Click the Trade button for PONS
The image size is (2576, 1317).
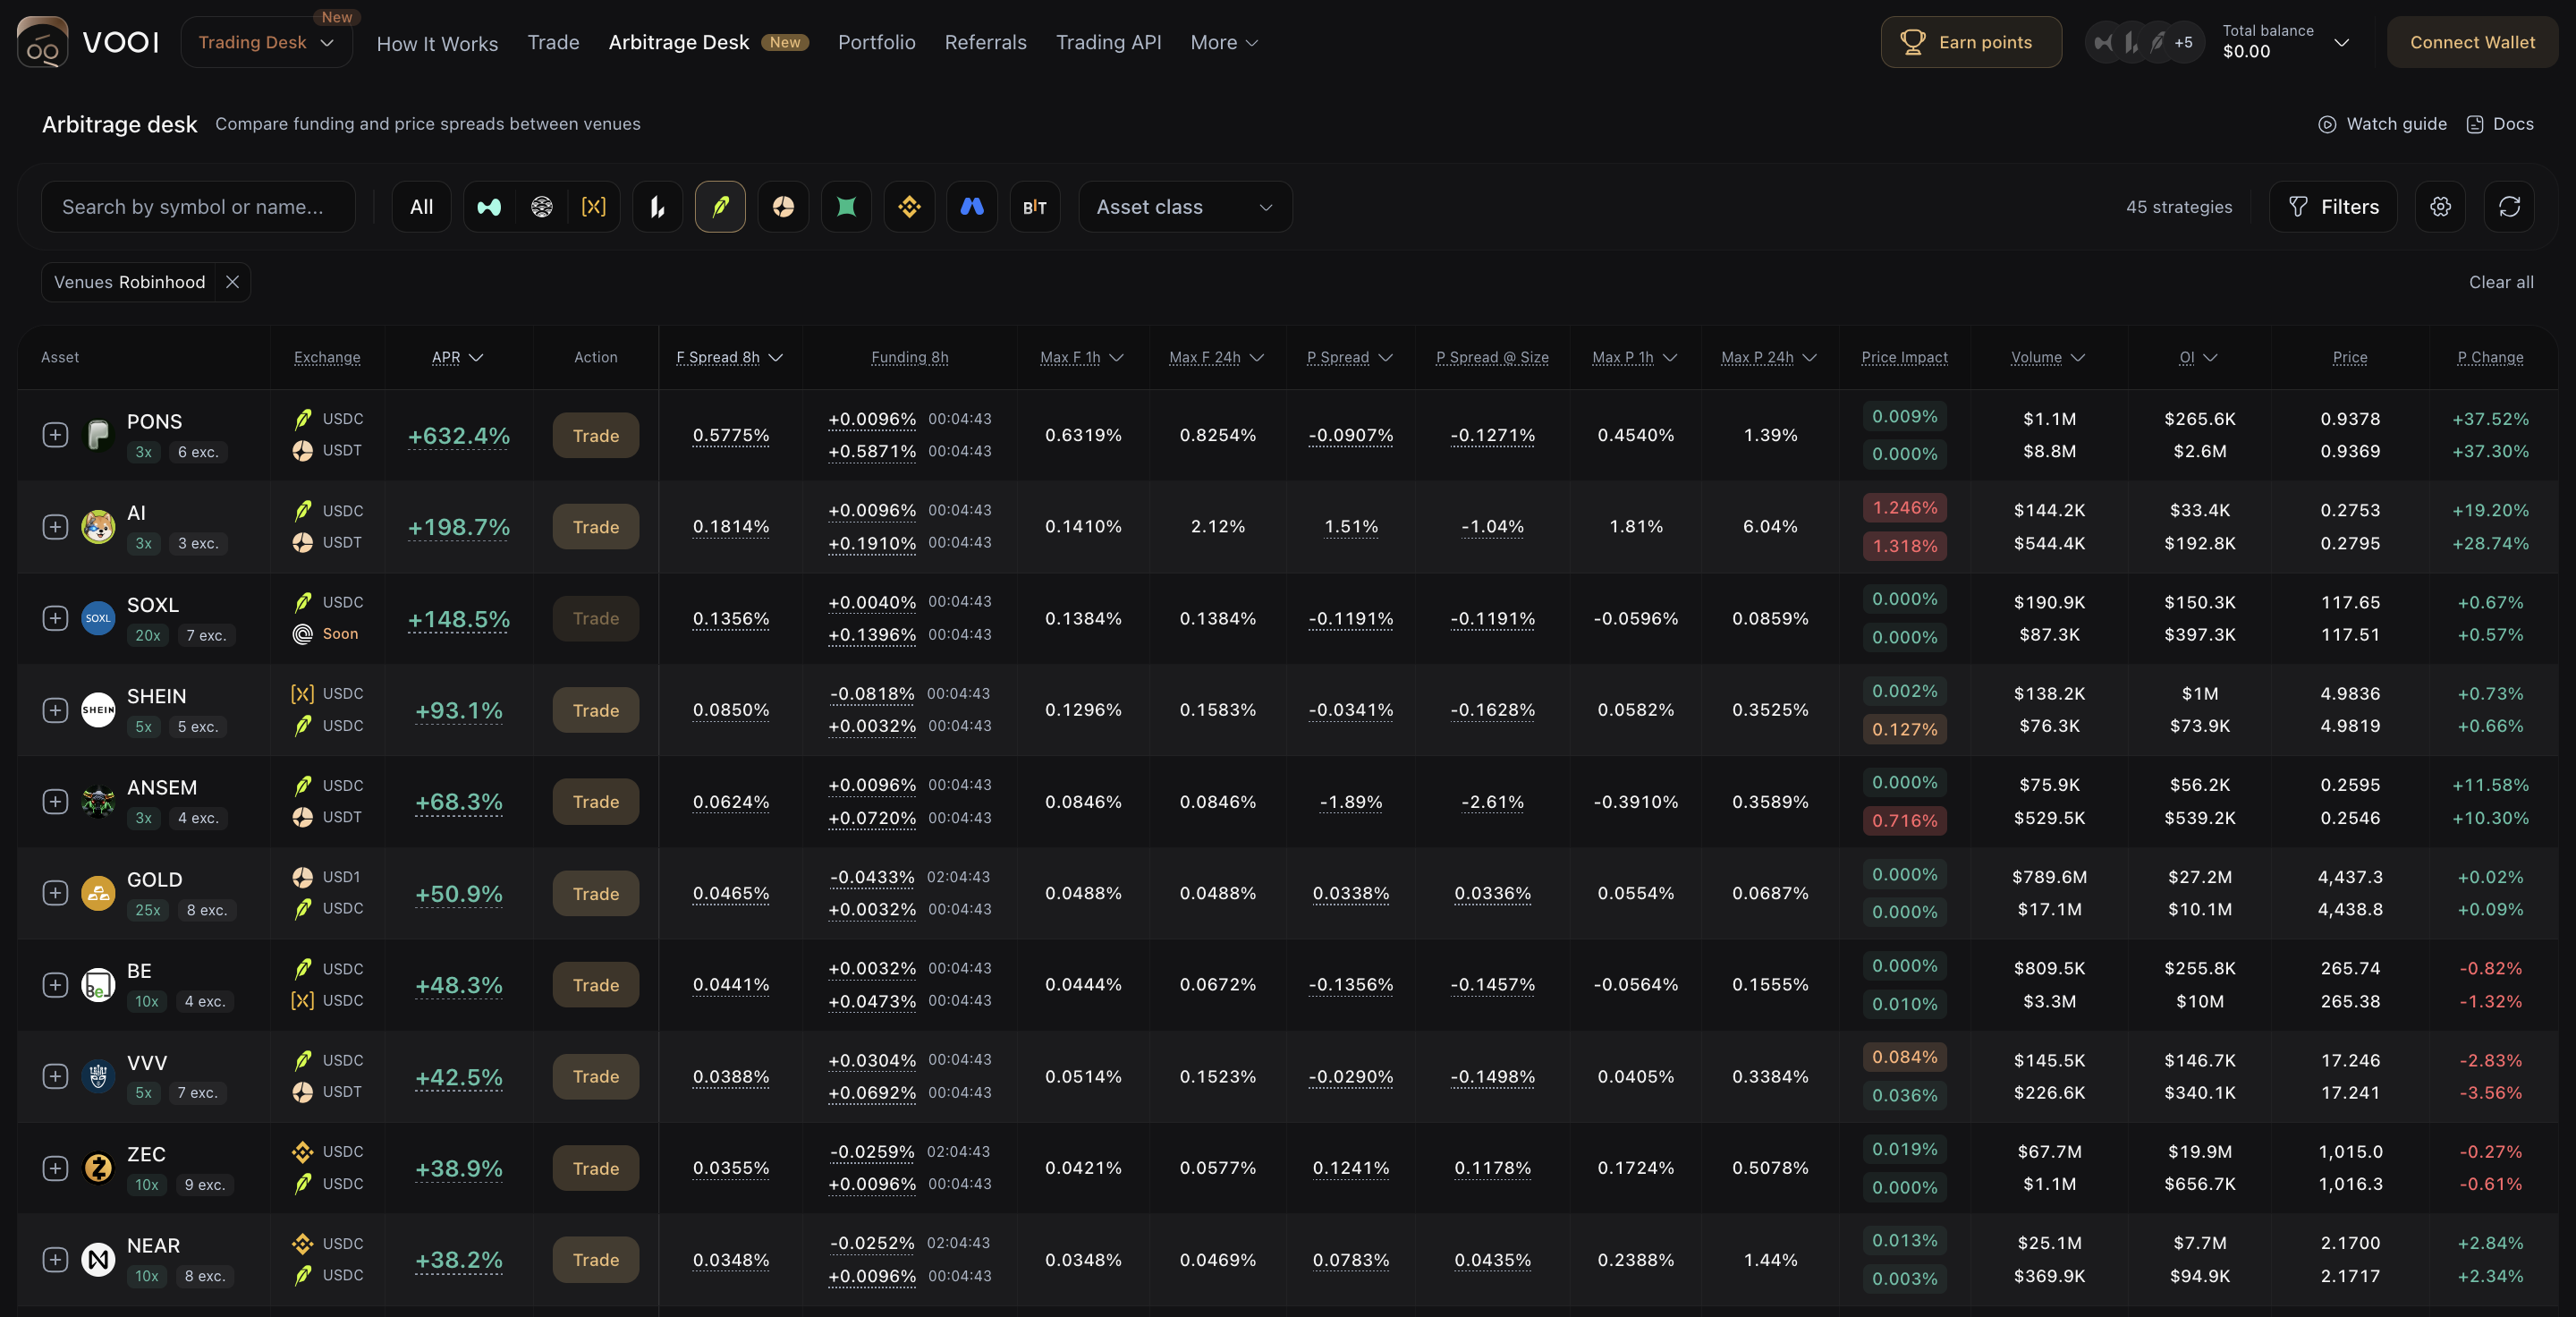(x=596, y=435)
